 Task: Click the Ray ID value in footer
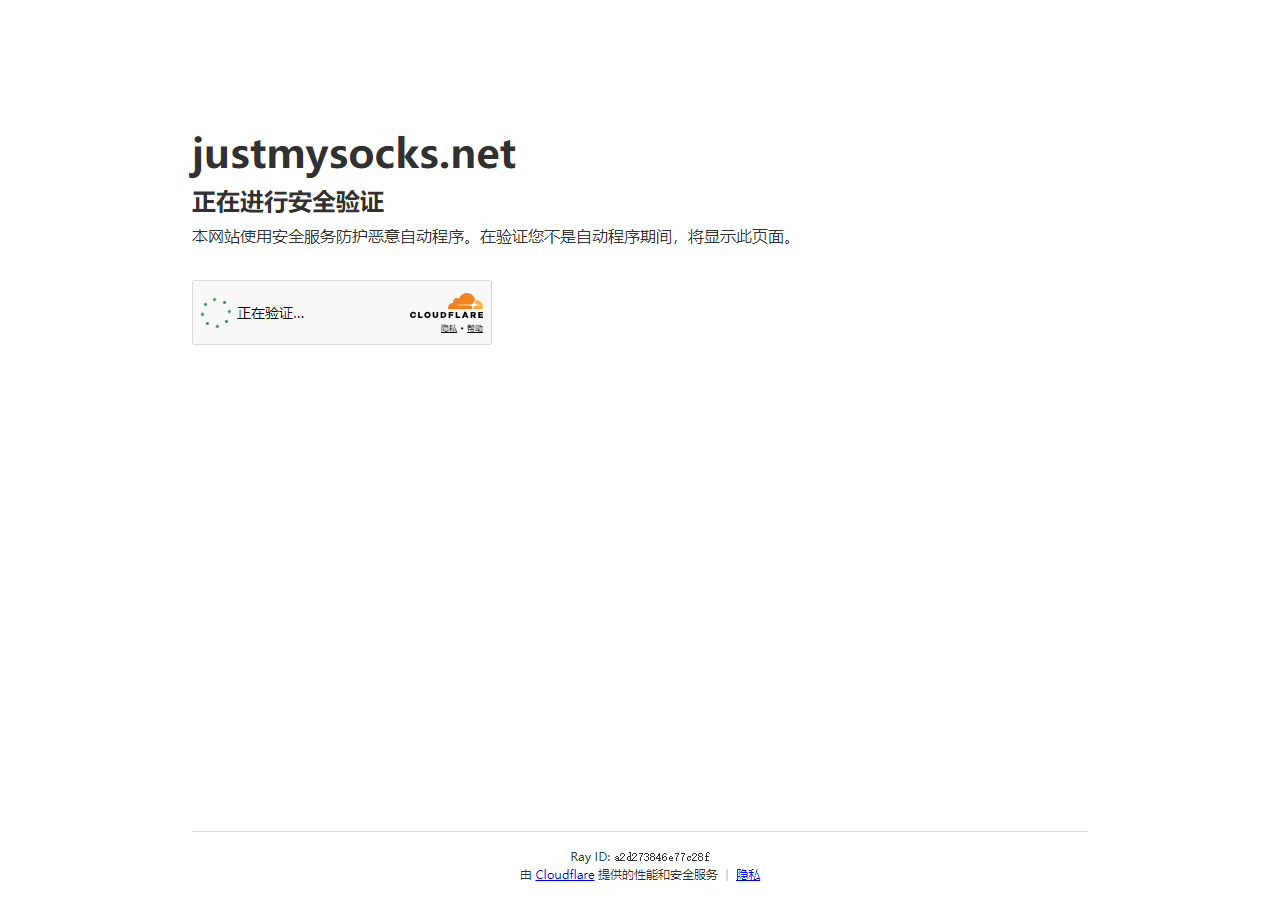click(x=662, y=857)
